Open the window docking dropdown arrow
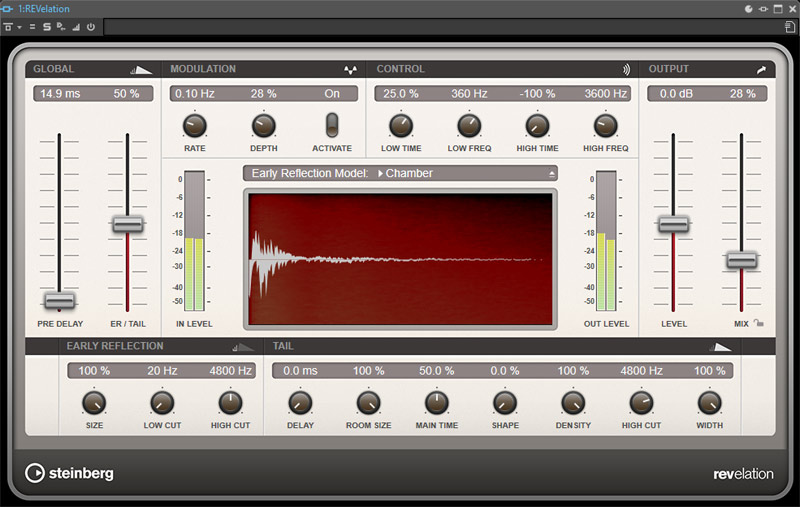 [x=19, y=27]
